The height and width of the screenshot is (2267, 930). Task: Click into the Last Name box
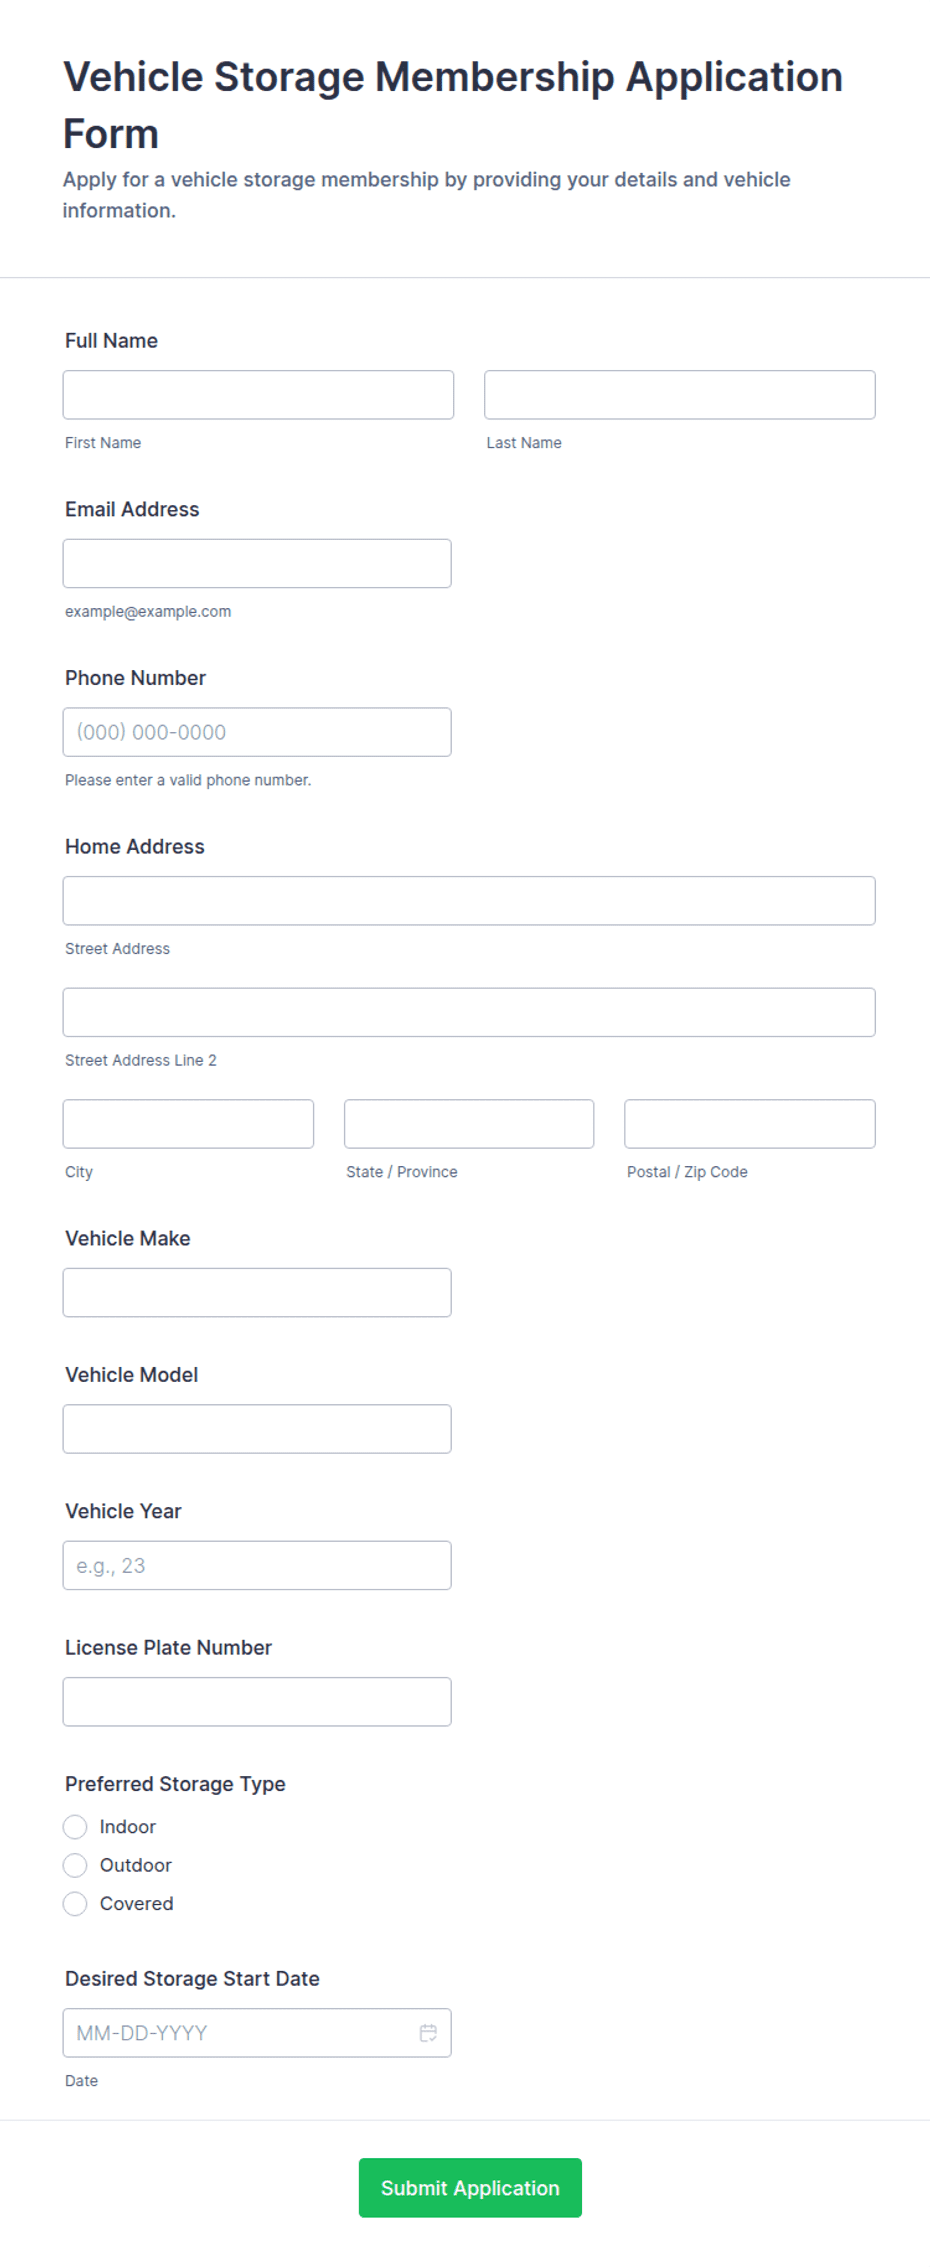pyautogui.click(x=680, y=394)
